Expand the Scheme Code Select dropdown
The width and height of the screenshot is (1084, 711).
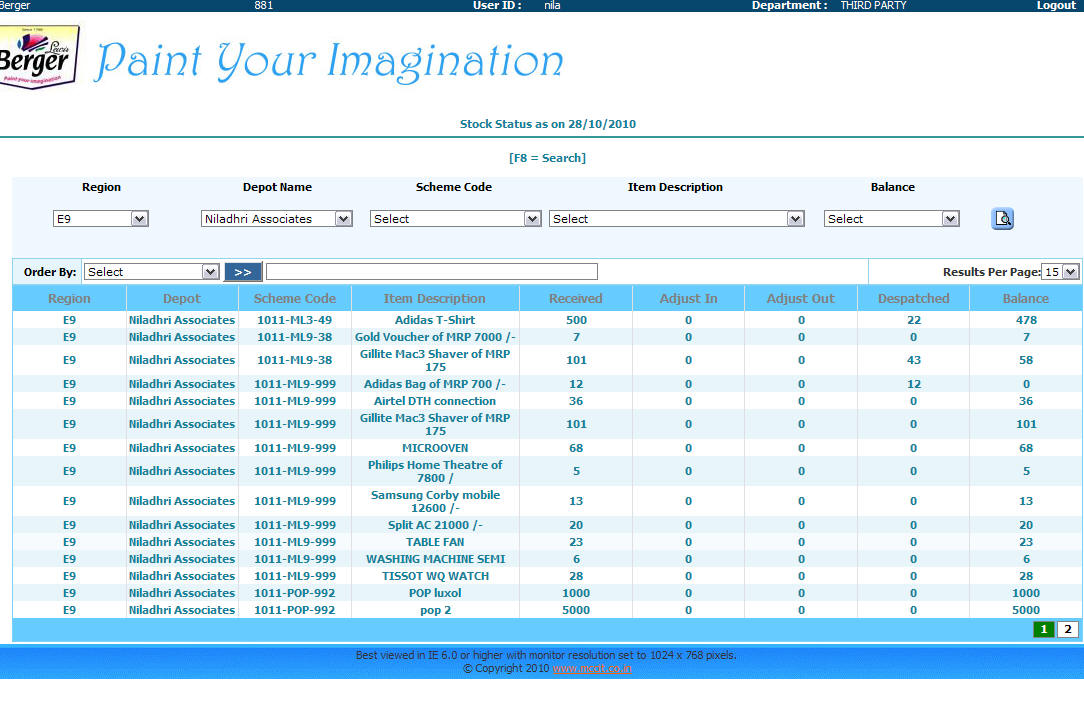click(455, 219)
